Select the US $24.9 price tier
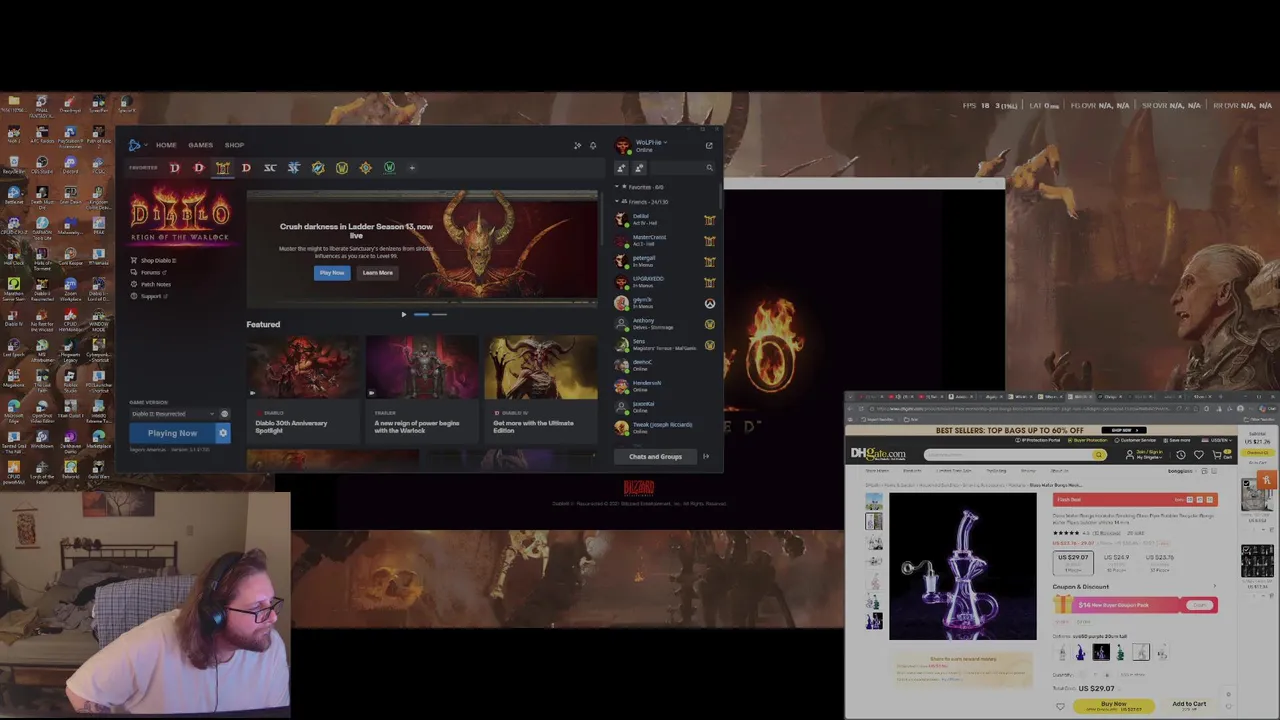Image resolution: width=1280 pixels, height=720 pixels. (1116, 562)
